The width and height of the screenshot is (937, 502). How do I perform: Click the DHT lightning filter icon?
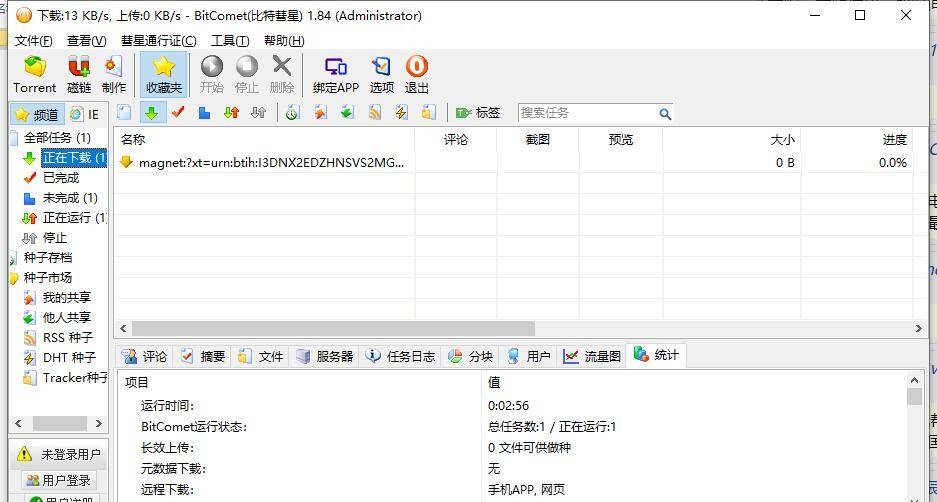(402, 112)
